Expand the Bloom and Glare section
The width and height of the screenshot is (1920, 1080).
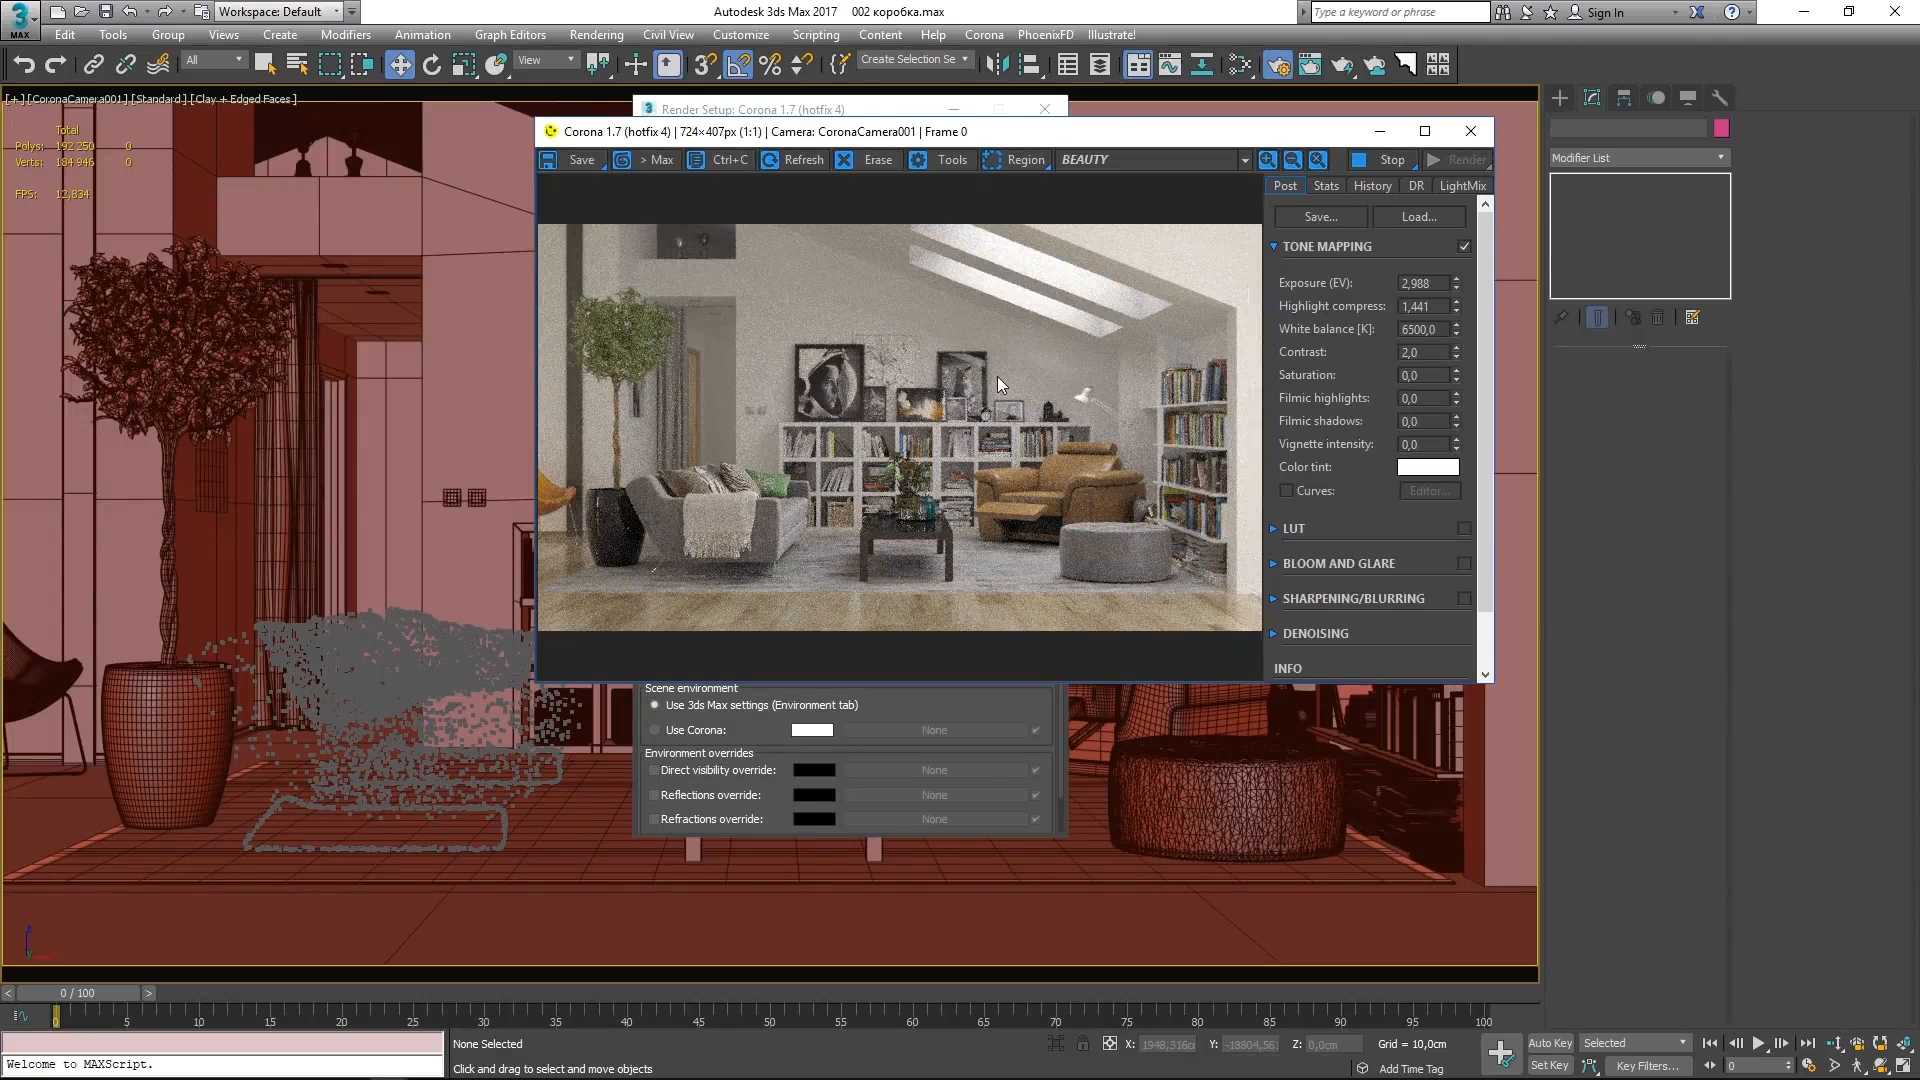1338,563
